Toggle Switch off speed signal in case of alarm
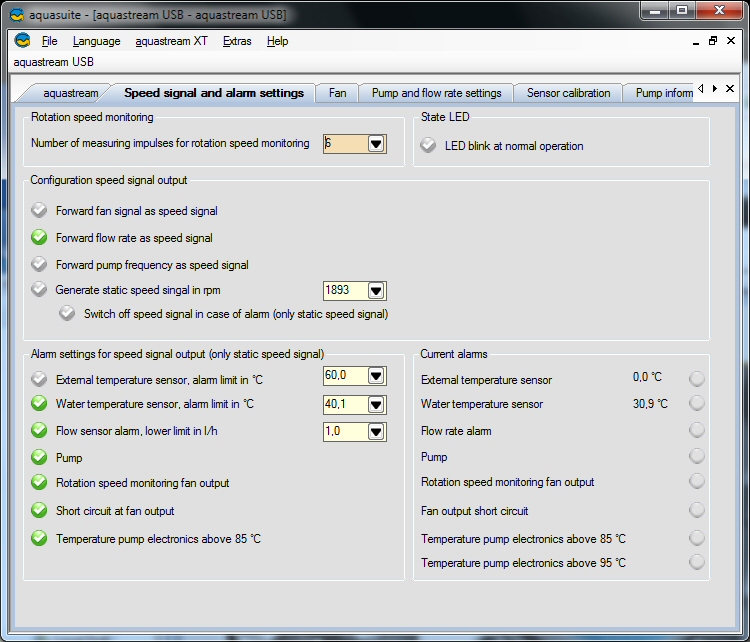 [x=67, y=313]
